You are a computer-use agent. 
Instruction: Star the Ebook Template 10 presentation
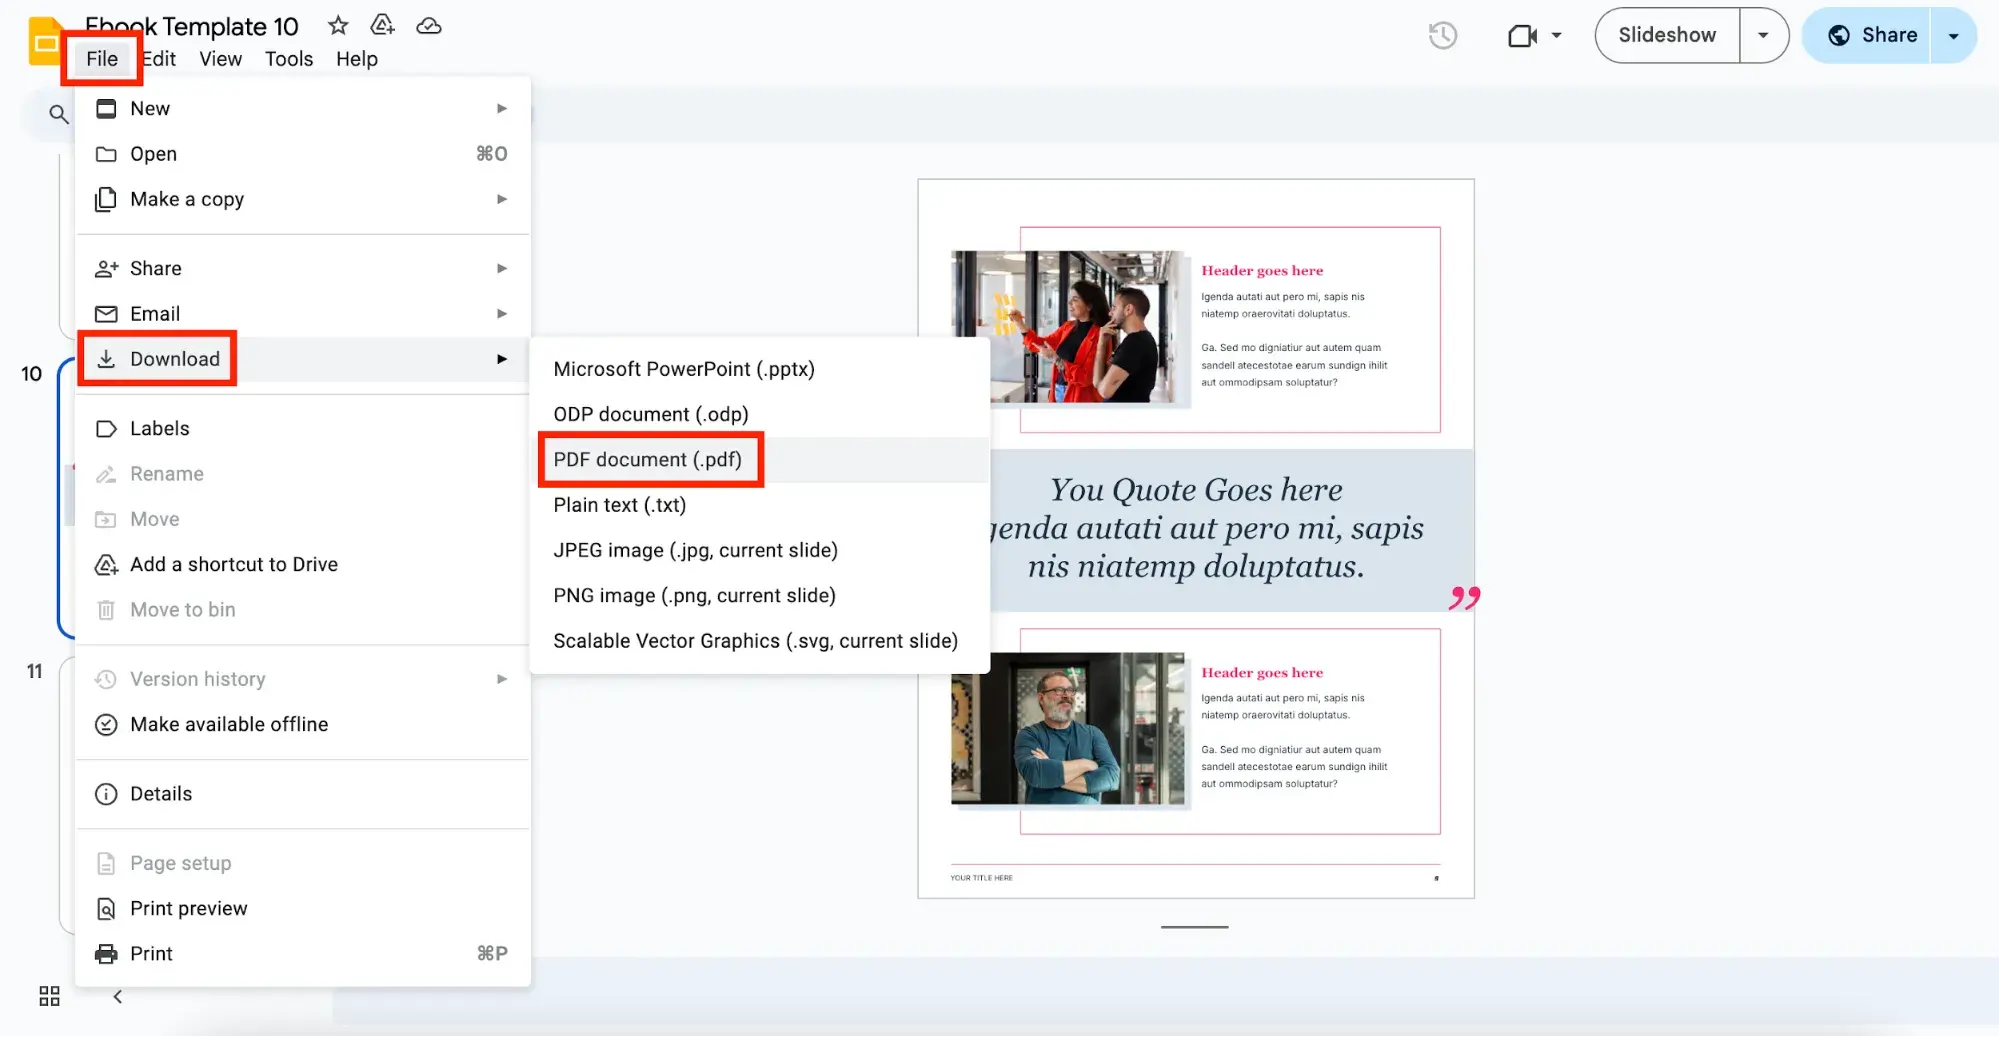pos(338,26)
